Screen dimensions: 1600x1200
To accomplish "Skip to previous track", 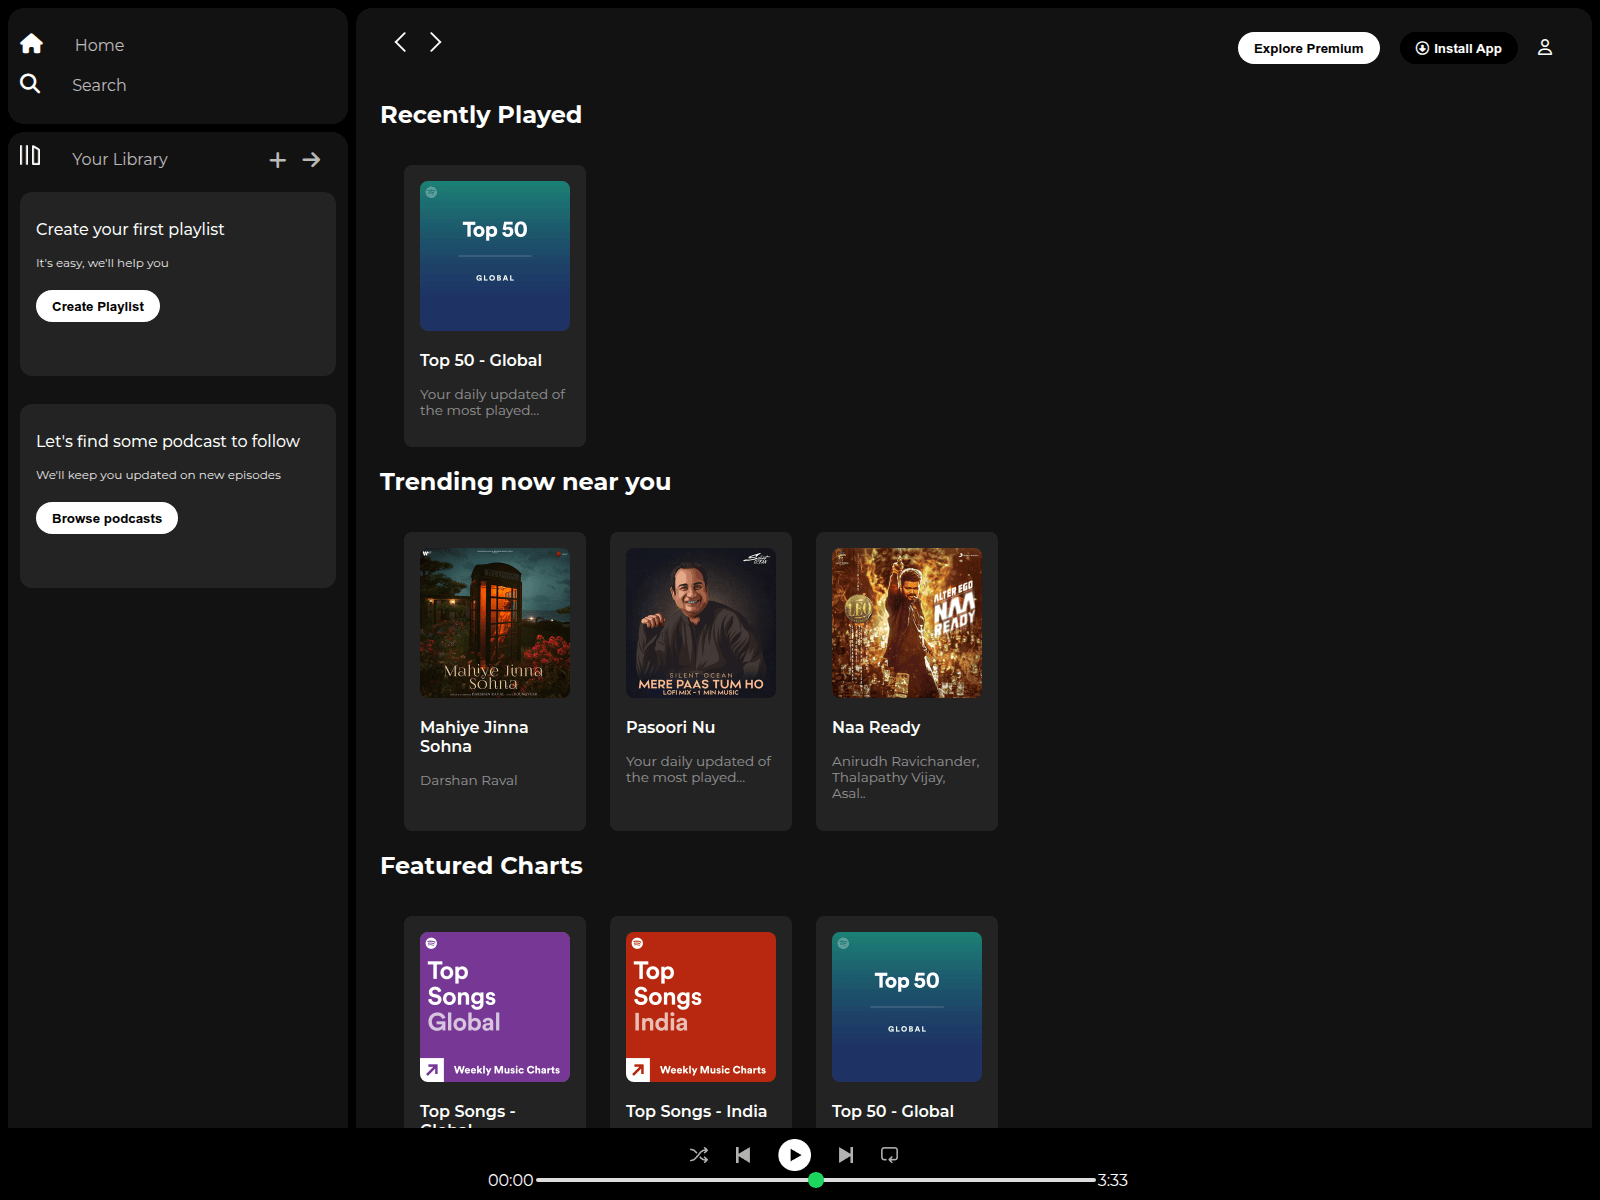I will click(x=743, y=1155).
